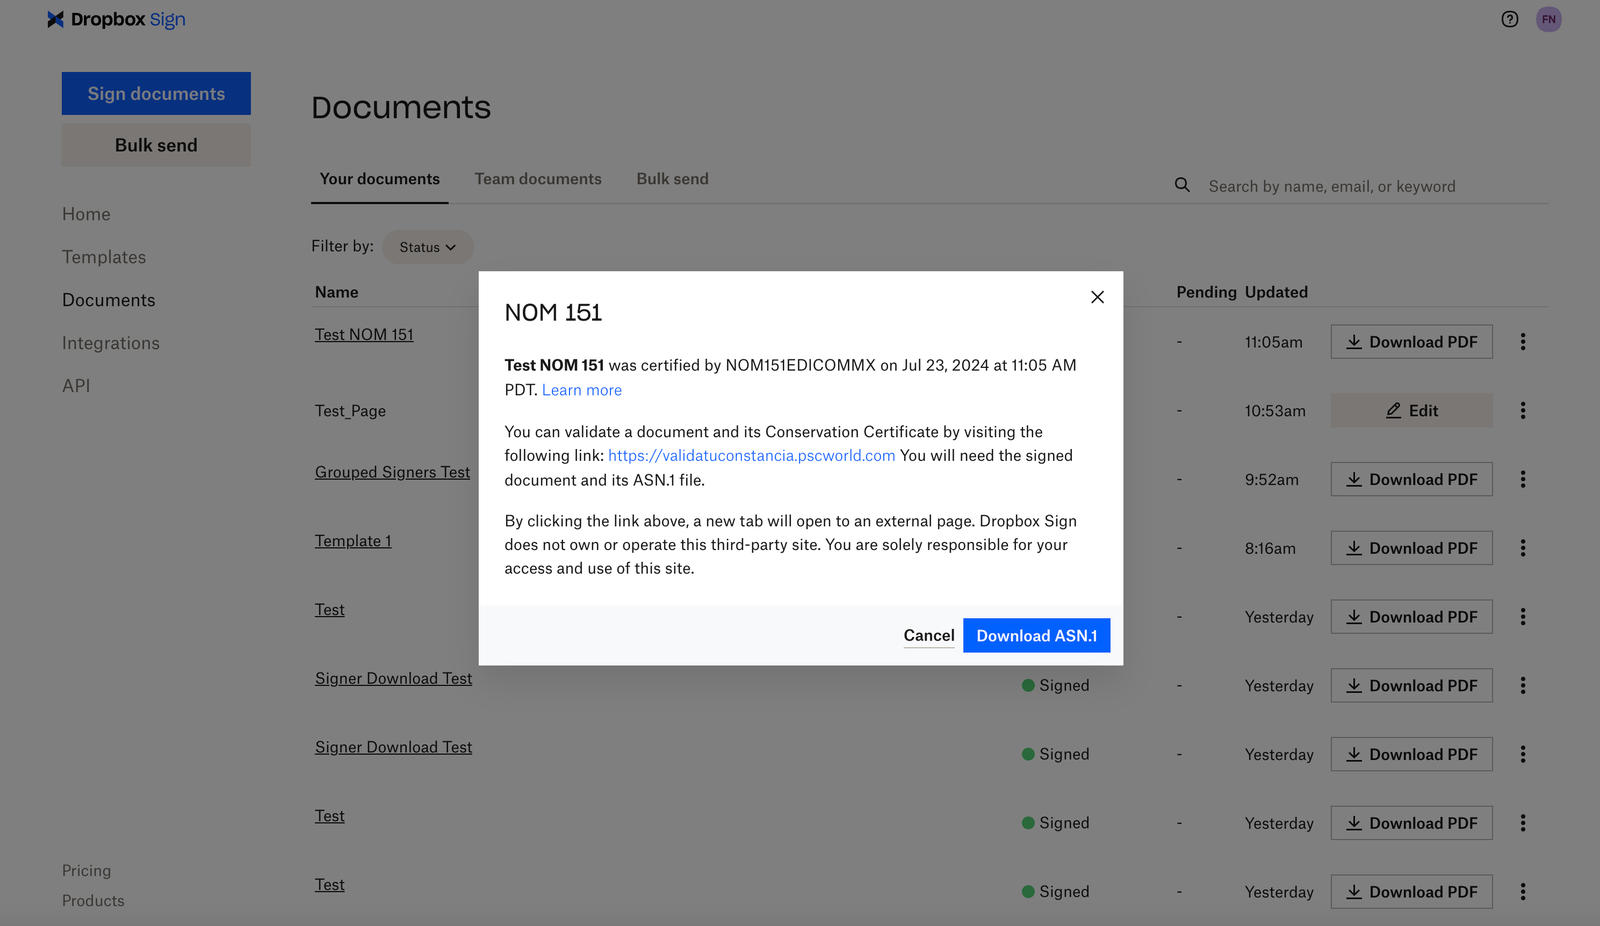The height and width of the screenshot is (926, 1600).
Task: Switch to the Team documents tab
Action: [x=538, y=178]
